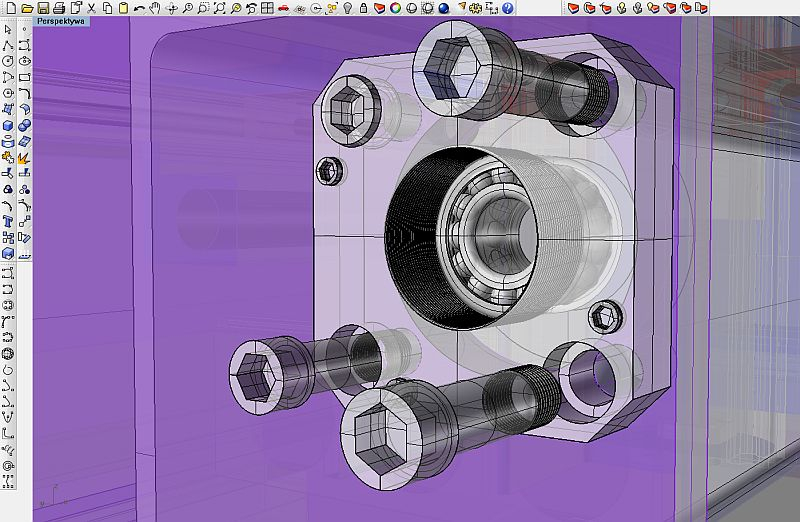Image resolution: width=800 pixels, height=522 pixels.
Task: Click the Explode icon in sidebar
Action: point(24,158)
